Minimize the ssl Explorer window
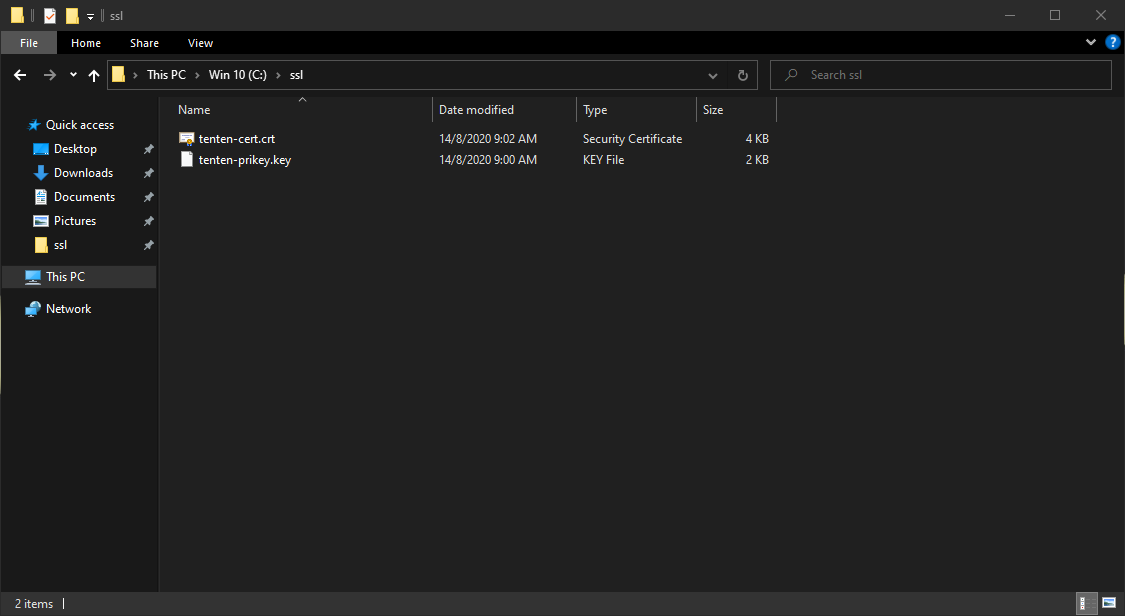 coord(1009,15)
